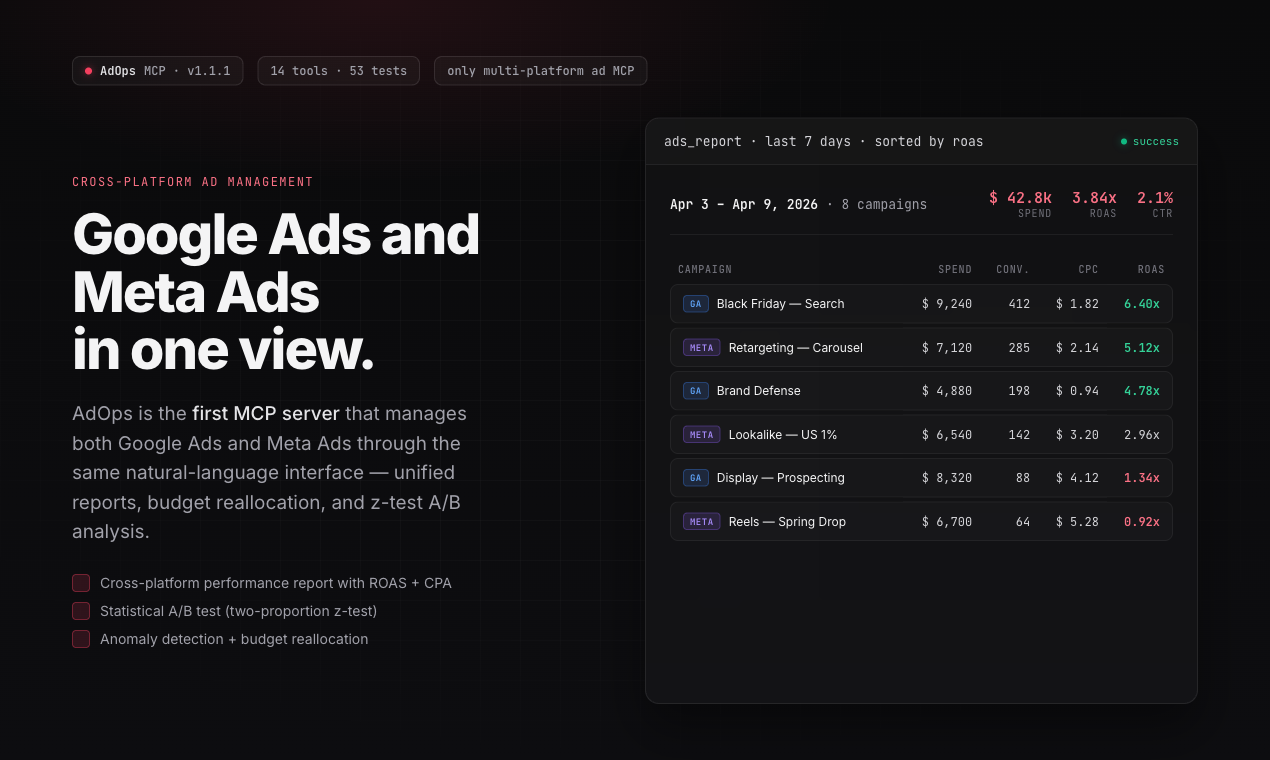The width and height of the screenshot is (1270, 760).
Task: Click the SPEND column header
Action: pos(955,270)
